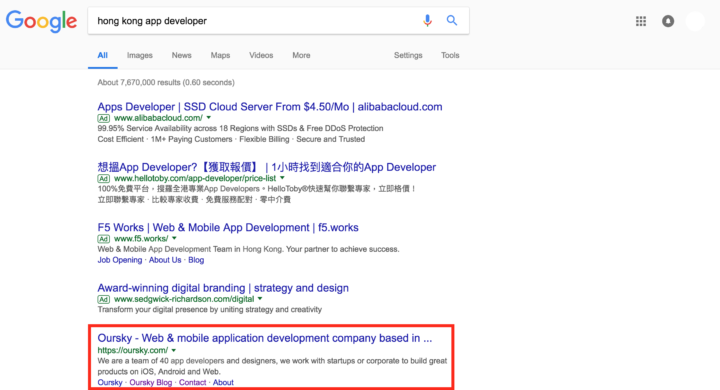Expand dropdown arrow beside https://oursky.com/
The height and width of the screenshot is (390, 720).
tap(174, 350)
